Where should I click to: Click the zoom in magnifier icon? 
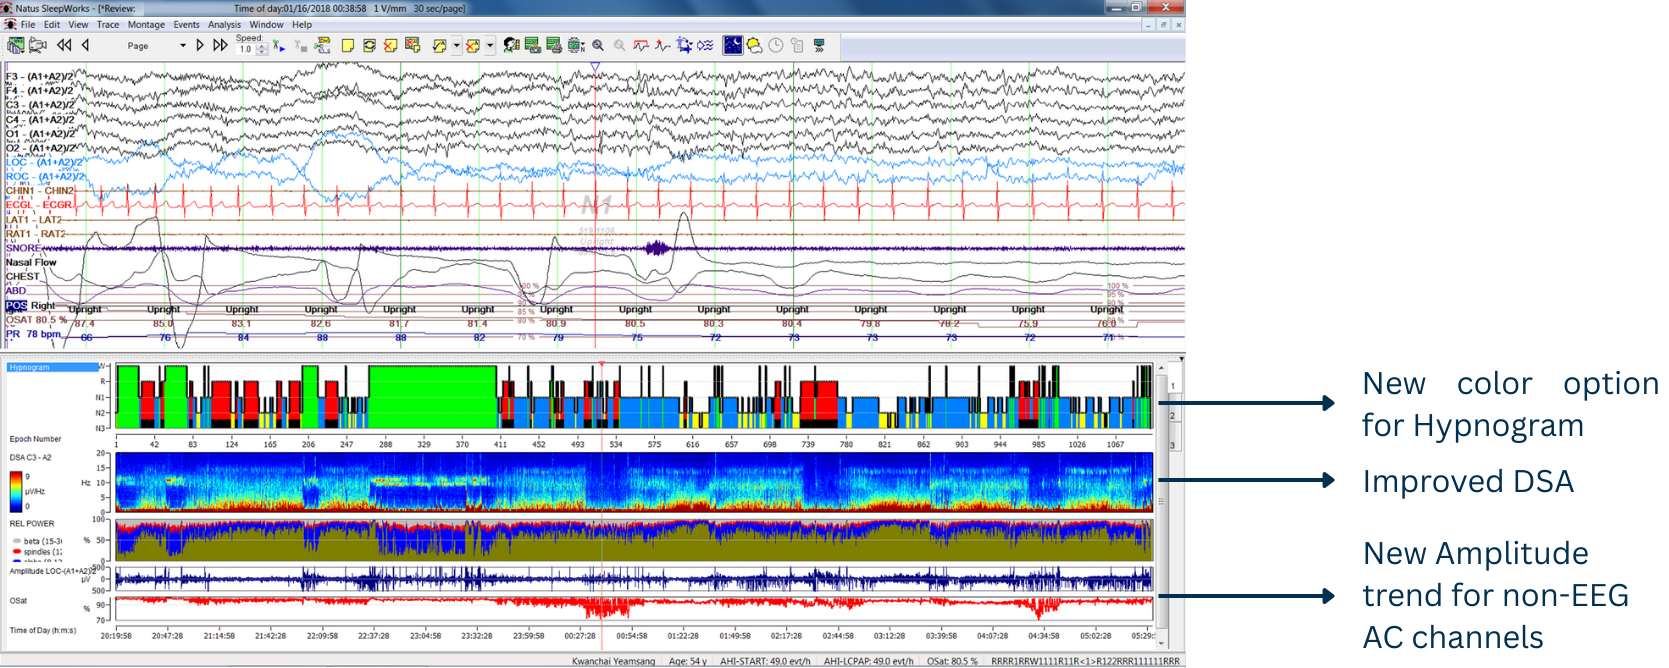598,45
